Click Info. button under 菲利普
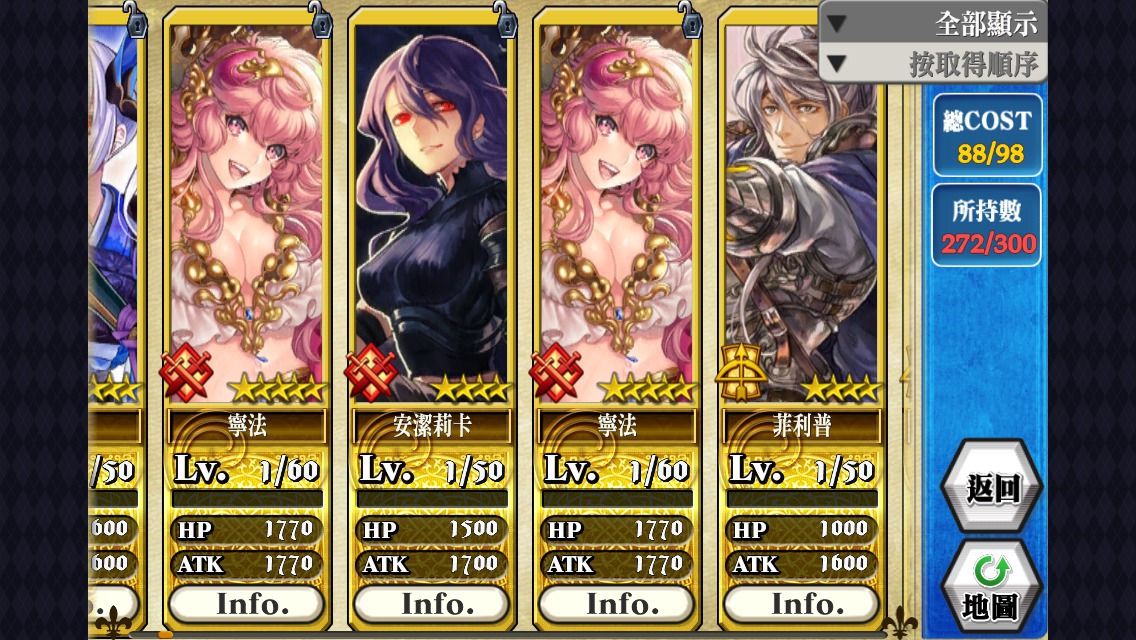This screenshot has height=640, width=1136. [803, 604]
